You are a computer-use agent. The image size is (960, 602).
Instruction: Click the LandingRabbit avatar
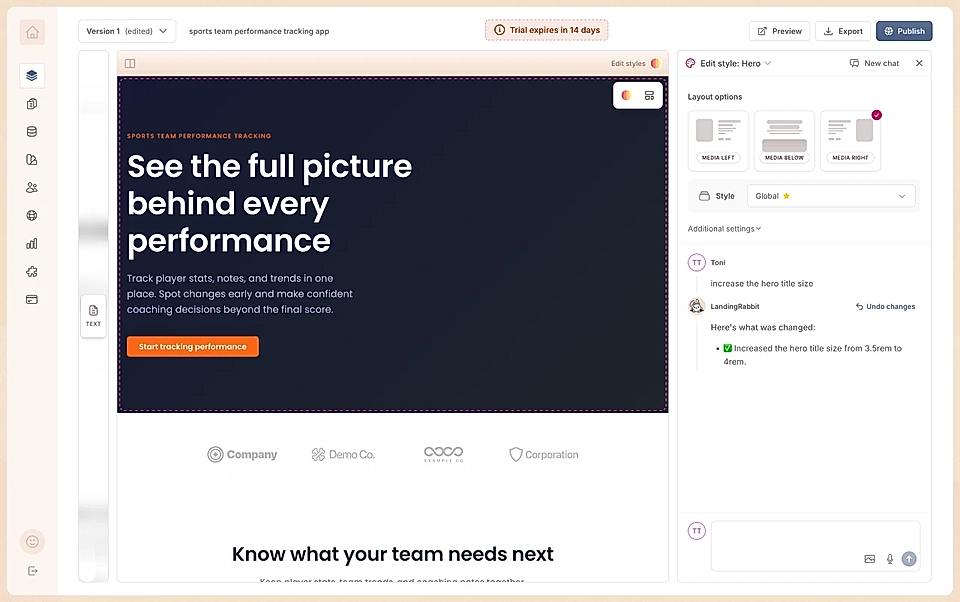697,306
